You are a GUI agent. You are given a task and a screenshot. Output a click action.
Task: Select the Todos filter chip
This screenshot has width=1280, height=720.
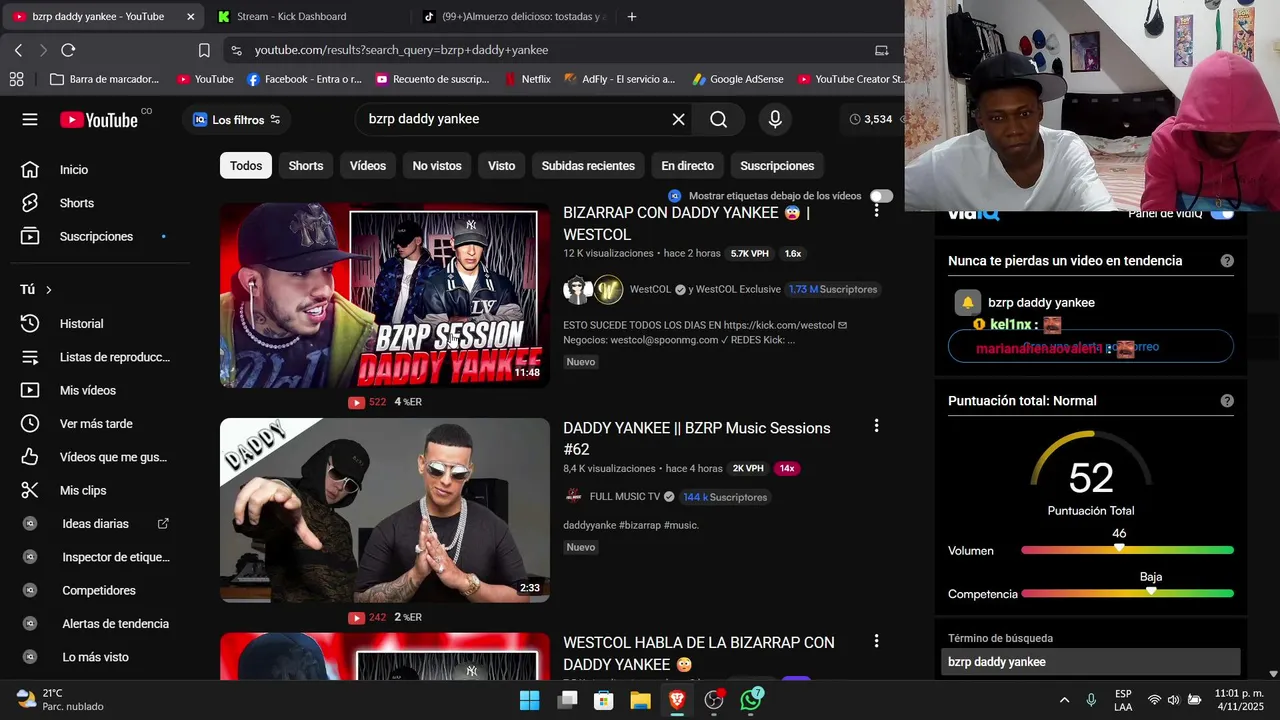(246, 166)
